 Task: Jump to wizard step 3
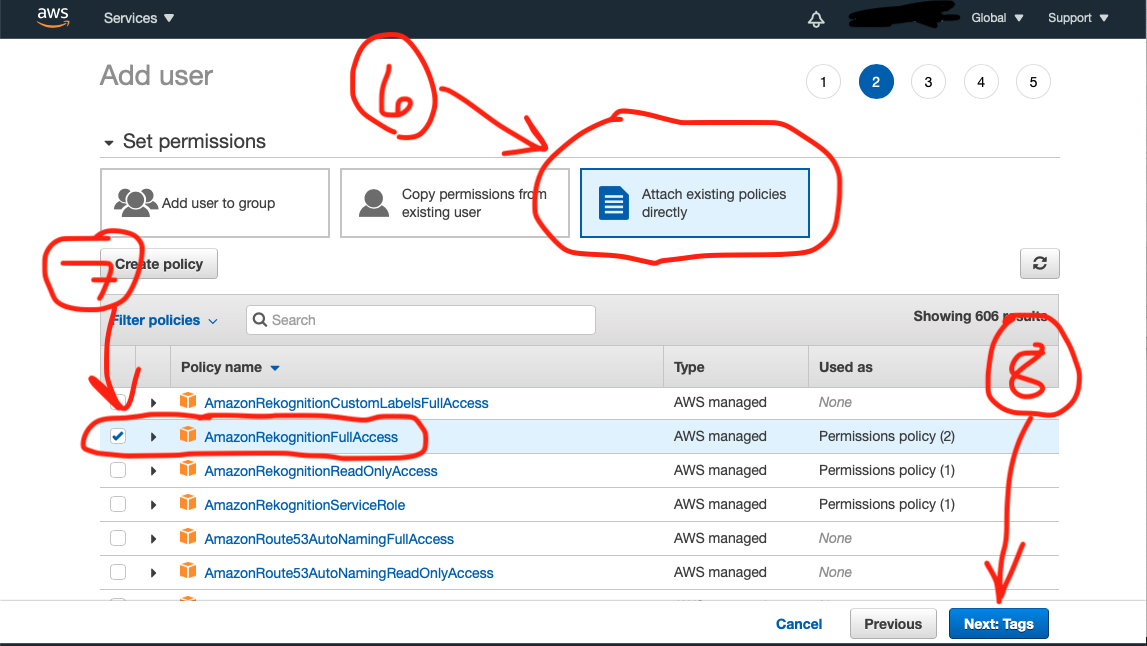coord(928,82)
